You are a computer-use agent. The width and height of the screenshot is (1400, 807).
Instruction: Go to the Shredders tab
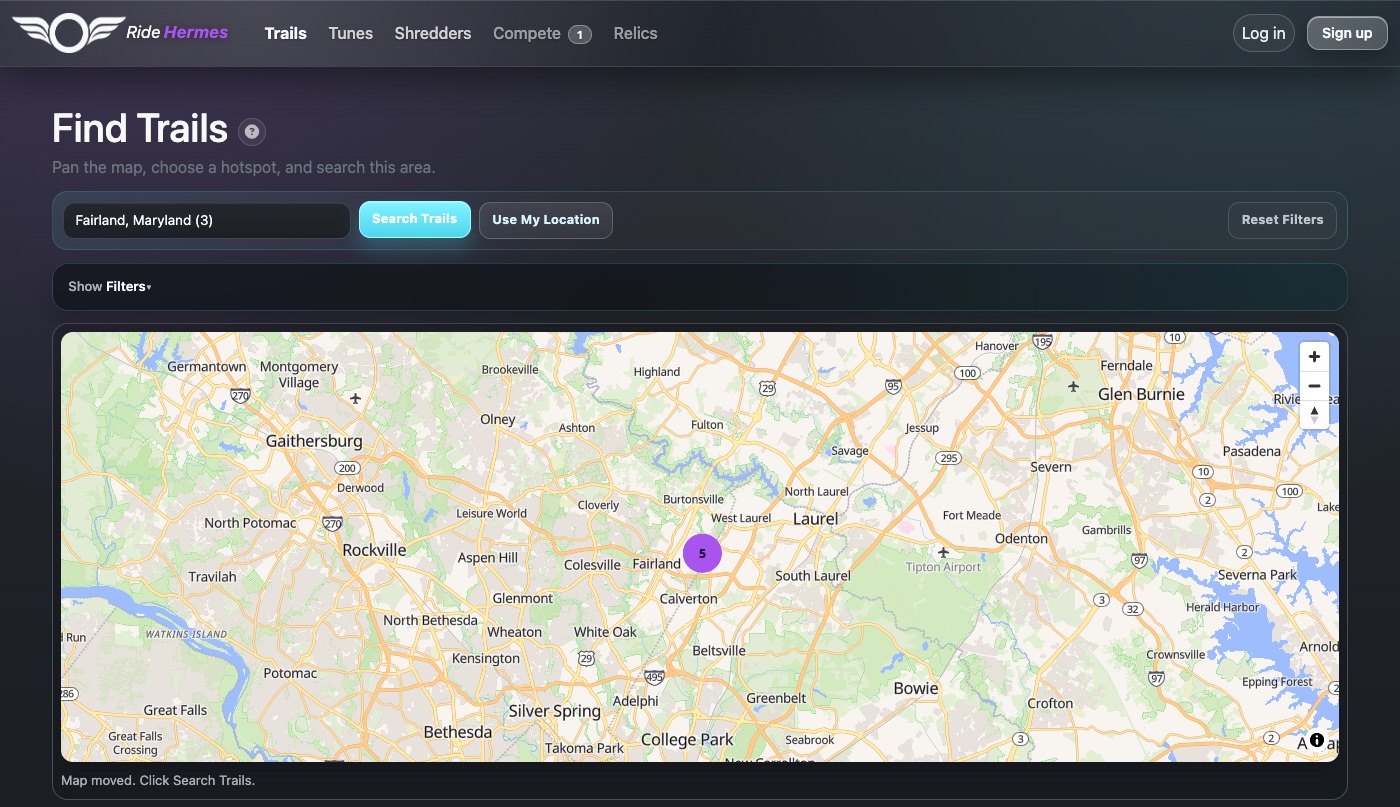coord(433,33)
